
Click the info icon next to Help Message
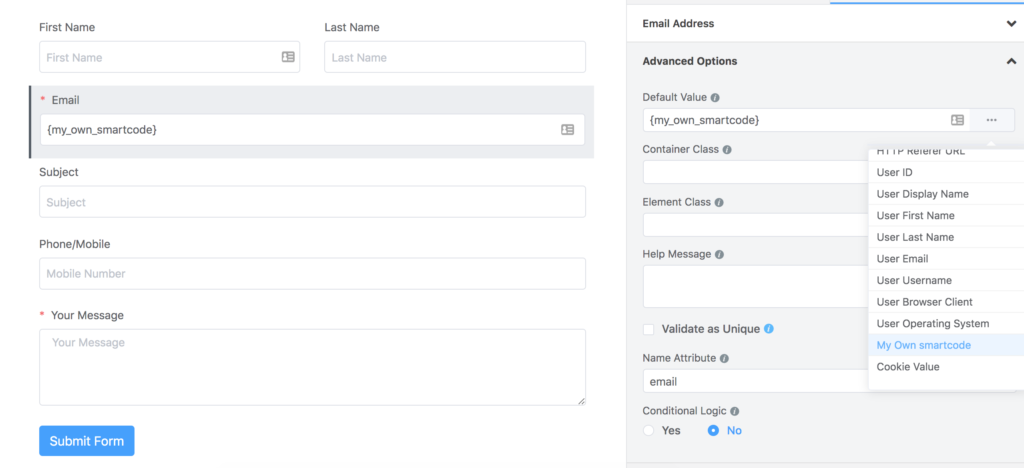pos(719,254)
